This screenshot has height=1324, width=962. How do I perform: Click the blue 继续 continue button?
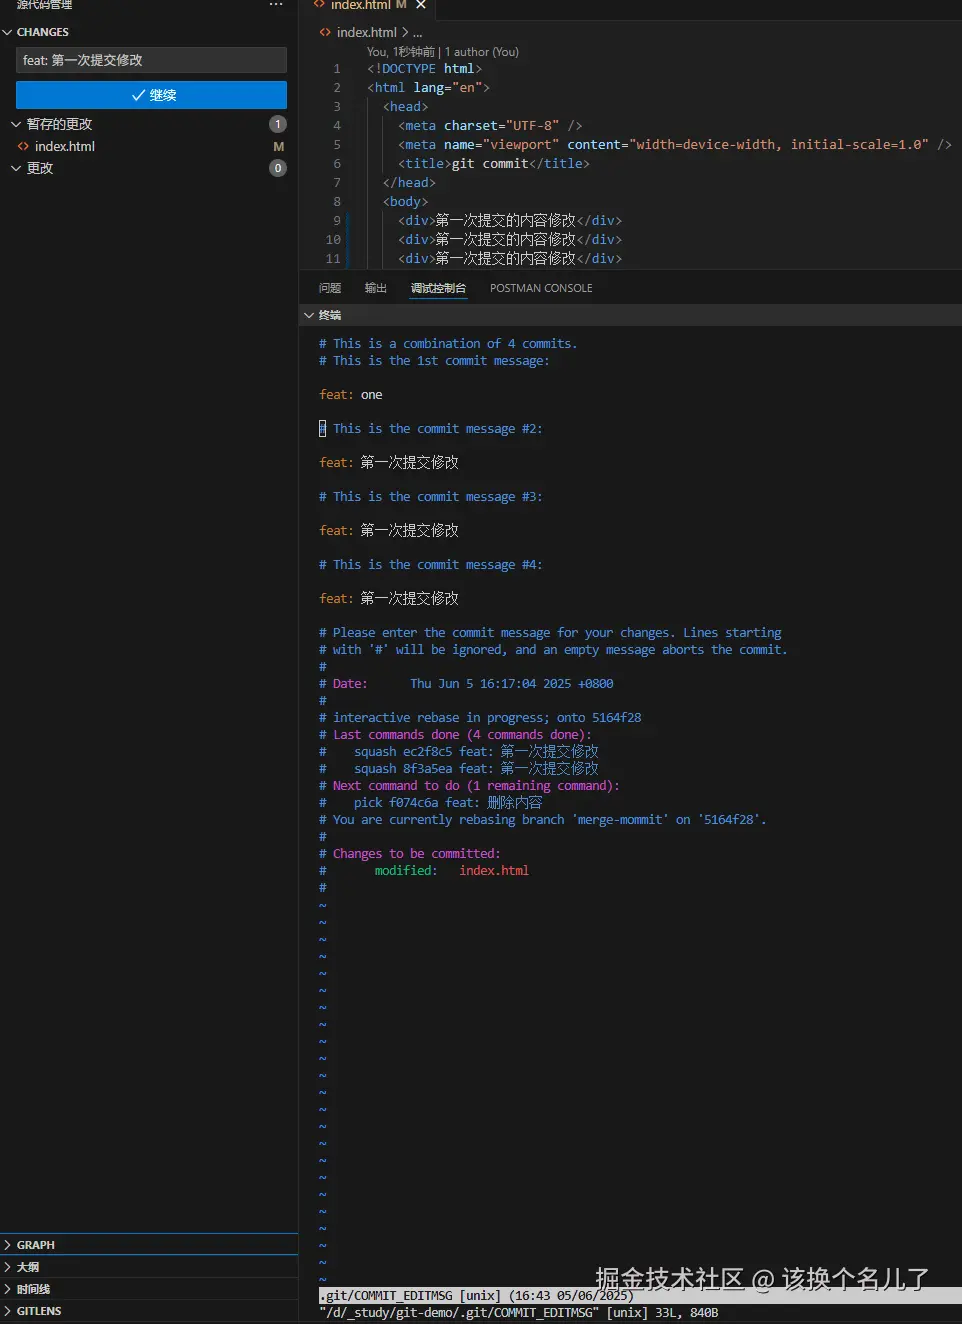click(x=151, y=95)
